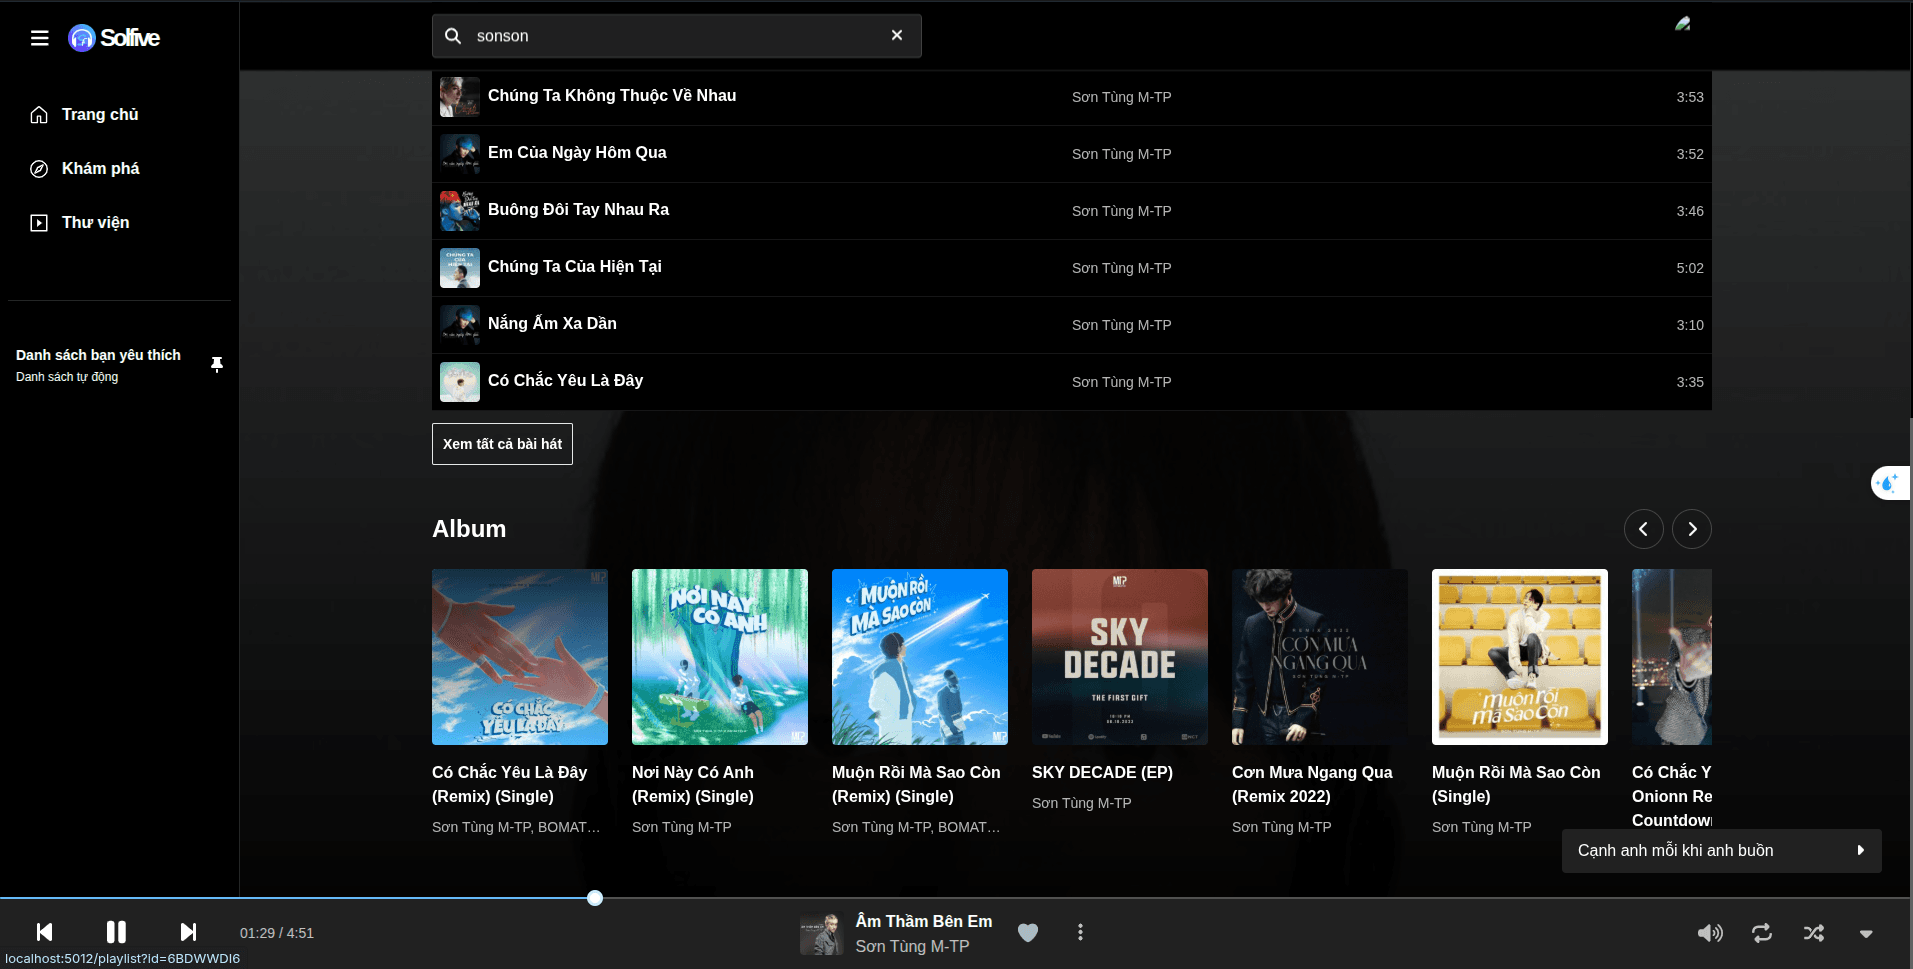Open the three-dot options for current song
Viewport: 1913px width, 969px height.
tap(1080, 932)
